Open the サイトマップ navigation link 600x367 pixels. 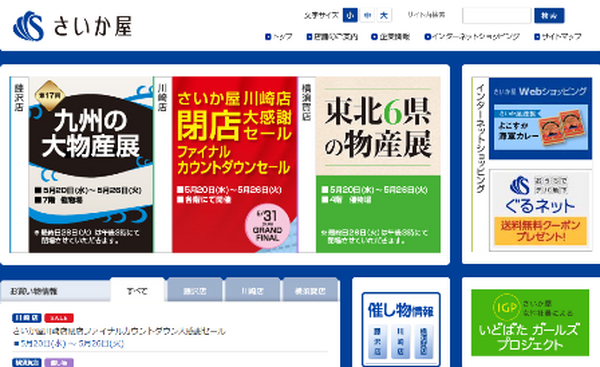558,37
